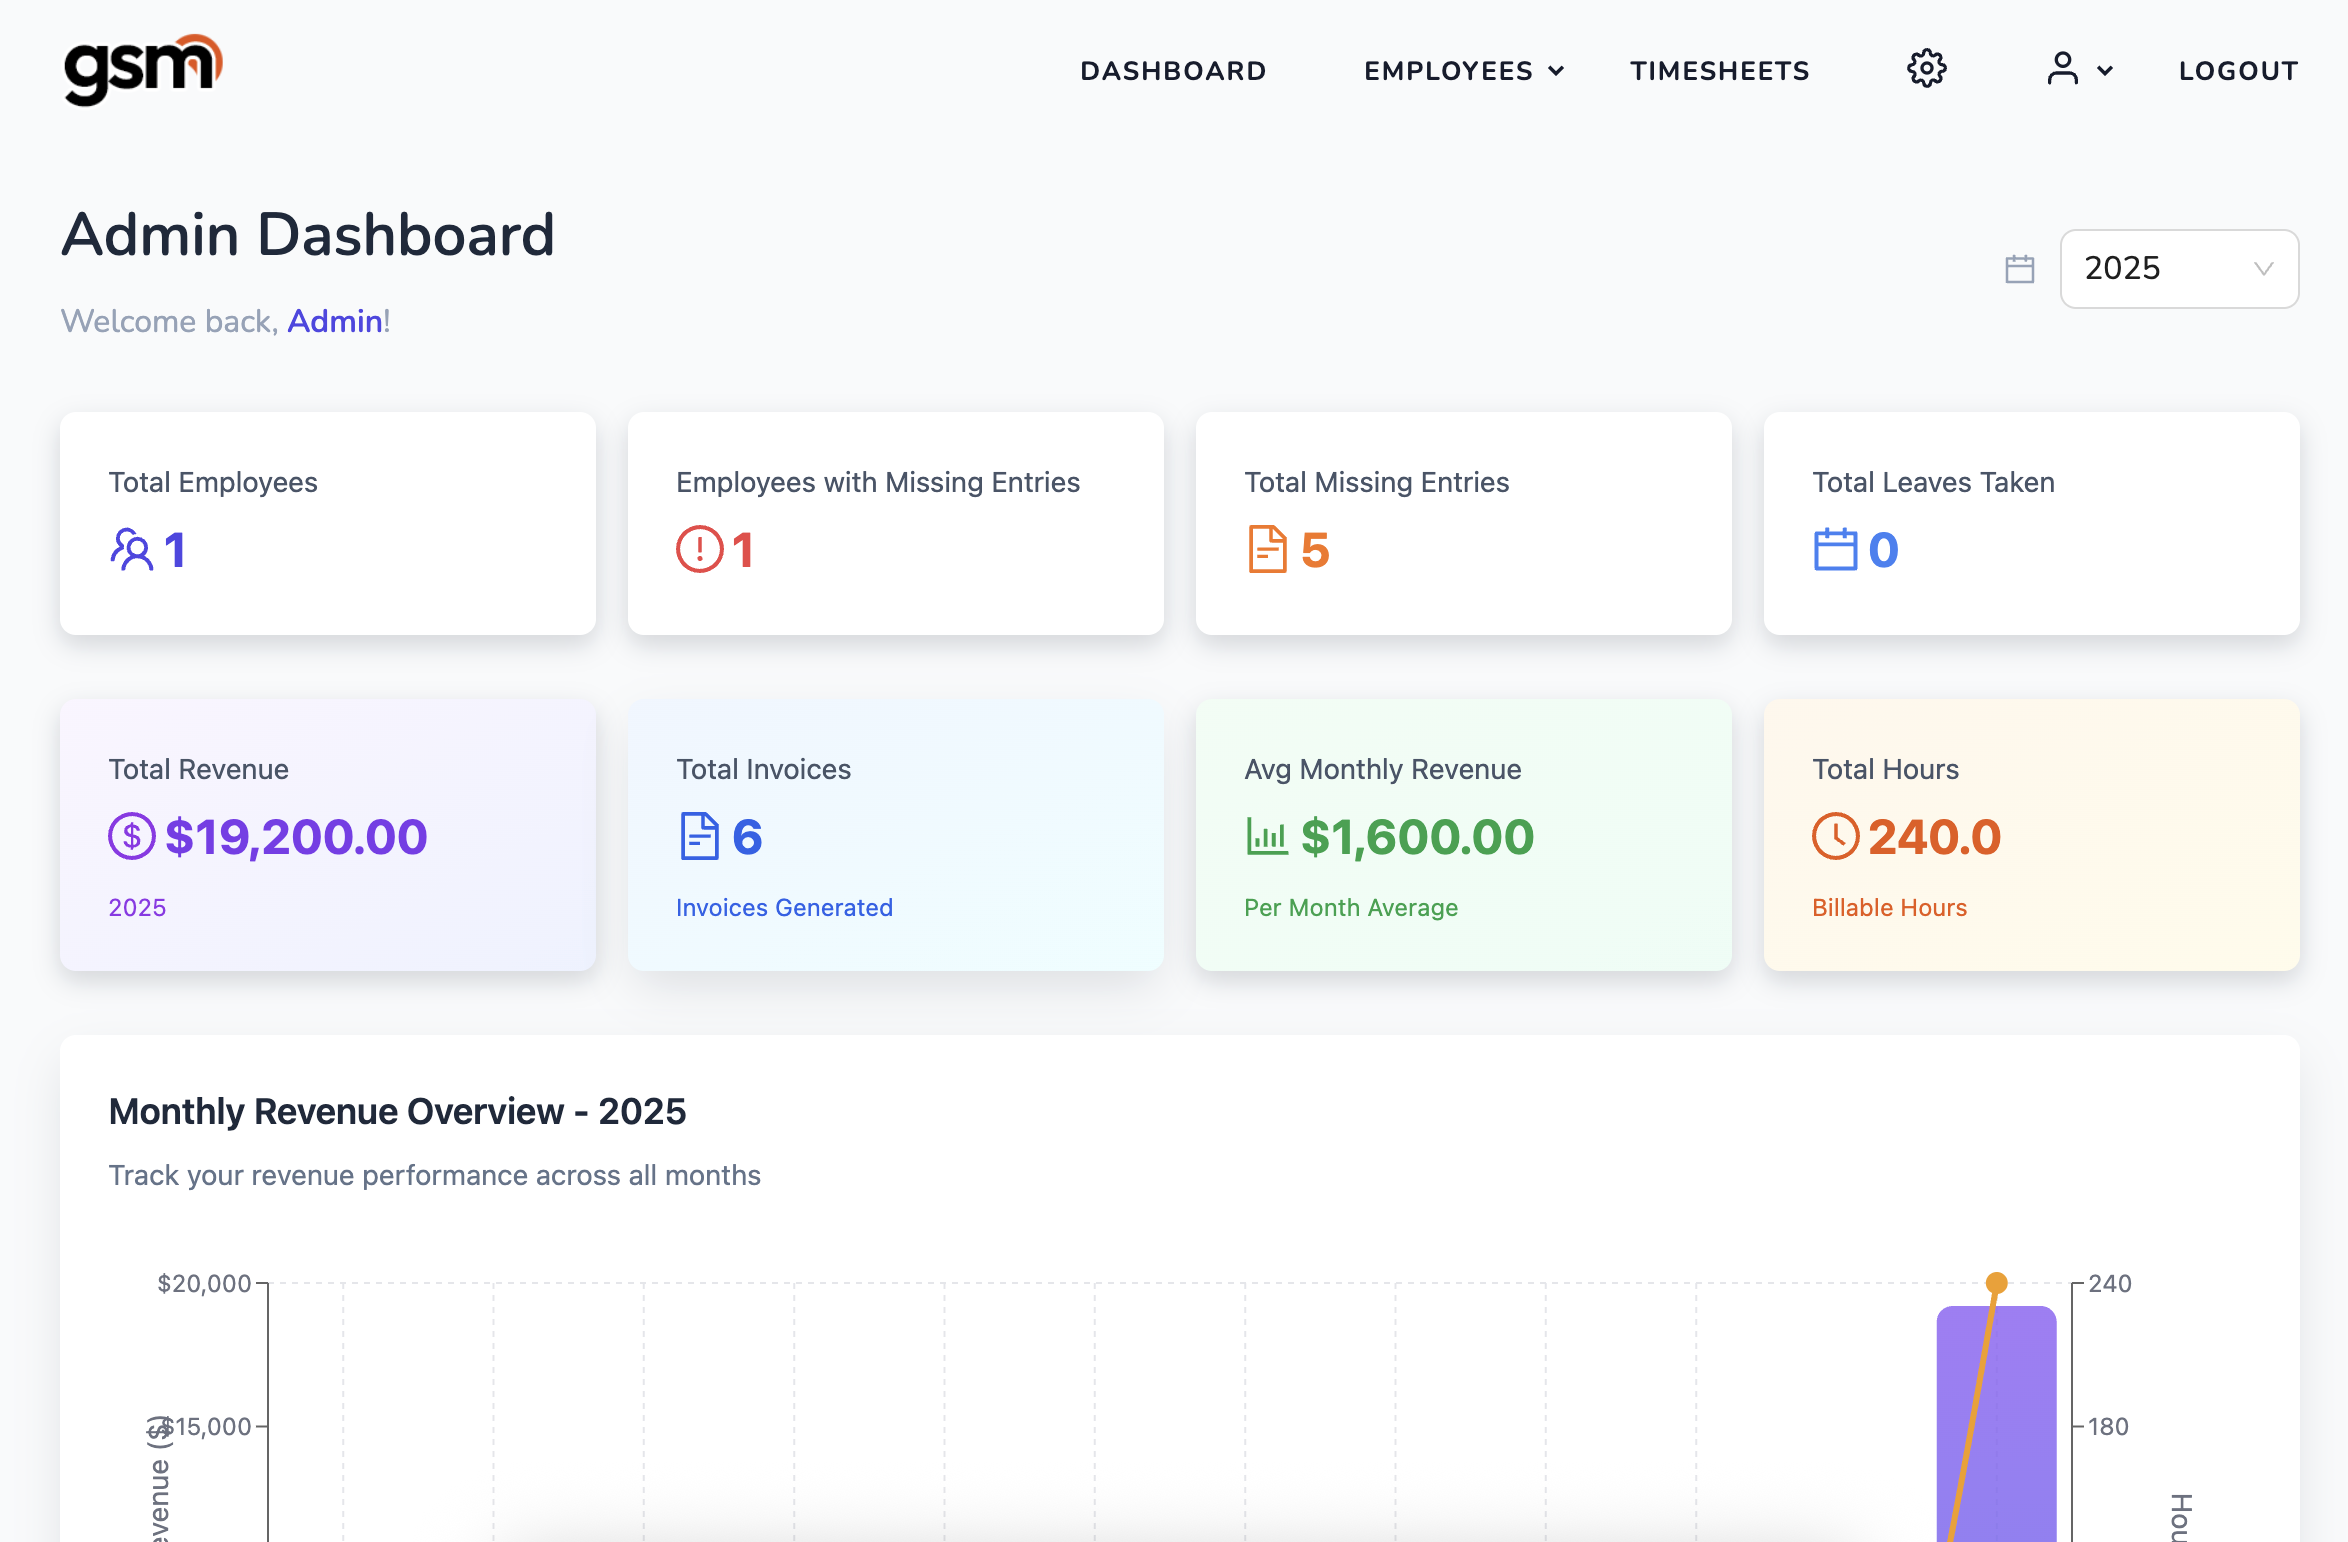This screenshot has height=1542, width=2348.
Task: Click the blue calendar icon for Total Leaves Taken
Action: point(1835,550)
